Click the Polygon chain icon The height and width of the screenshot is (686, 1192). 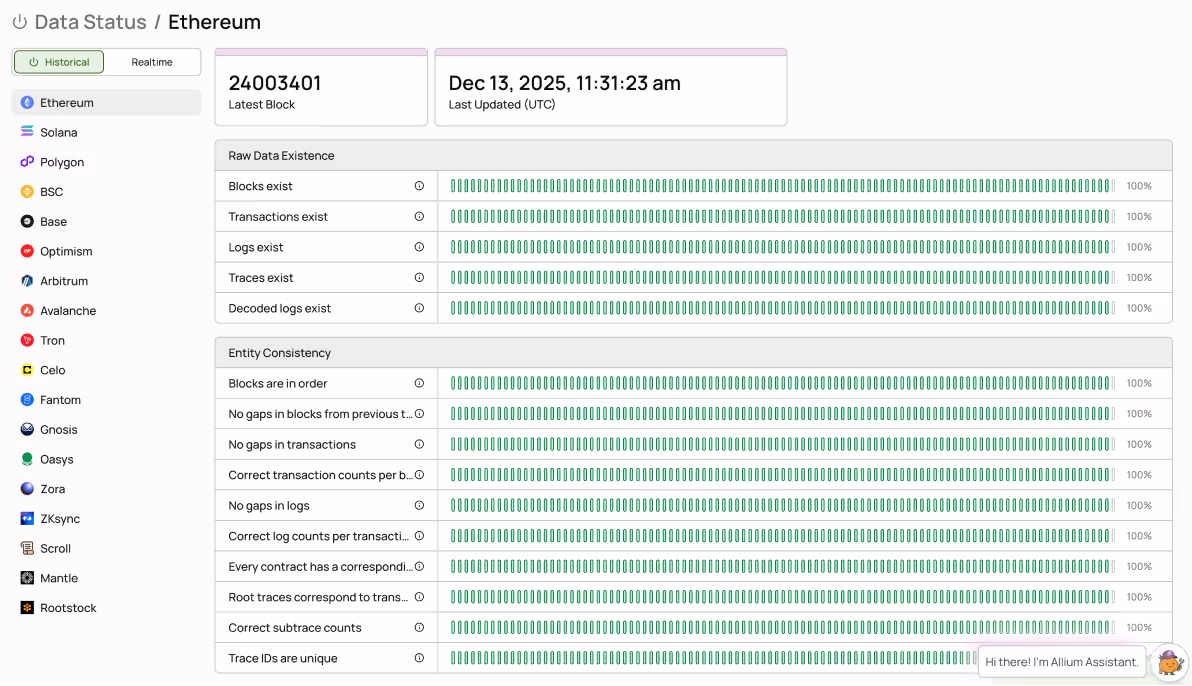click(27, 162)
